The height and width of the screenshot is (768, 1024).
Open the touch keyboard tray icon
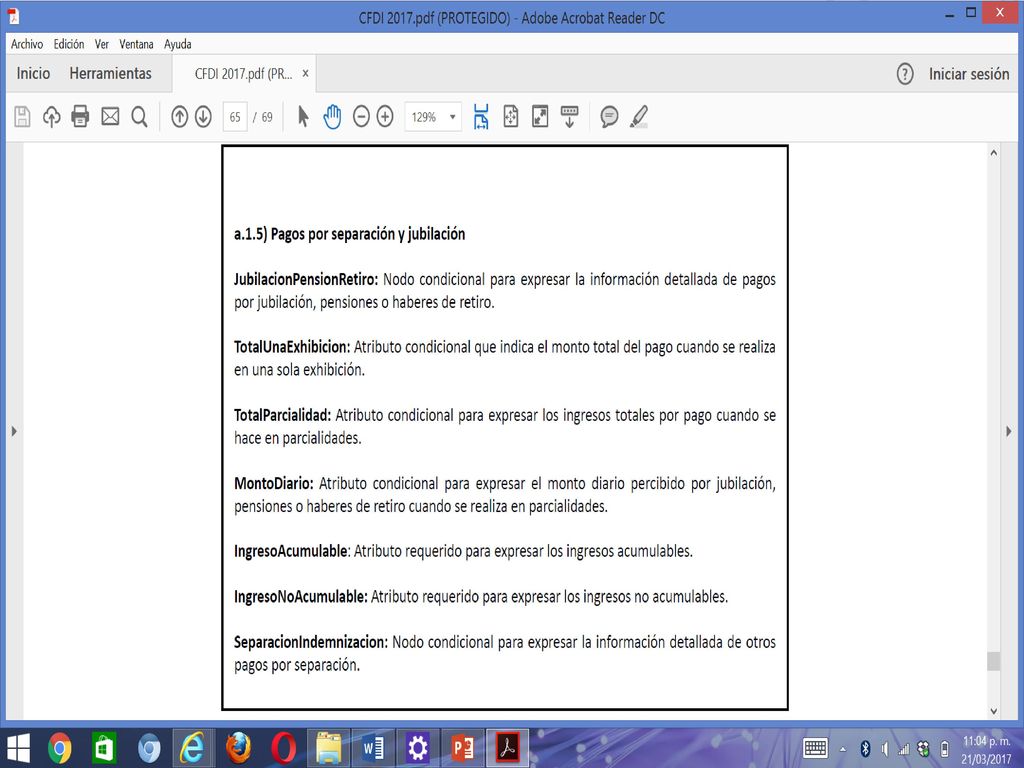tap(816, 748)
